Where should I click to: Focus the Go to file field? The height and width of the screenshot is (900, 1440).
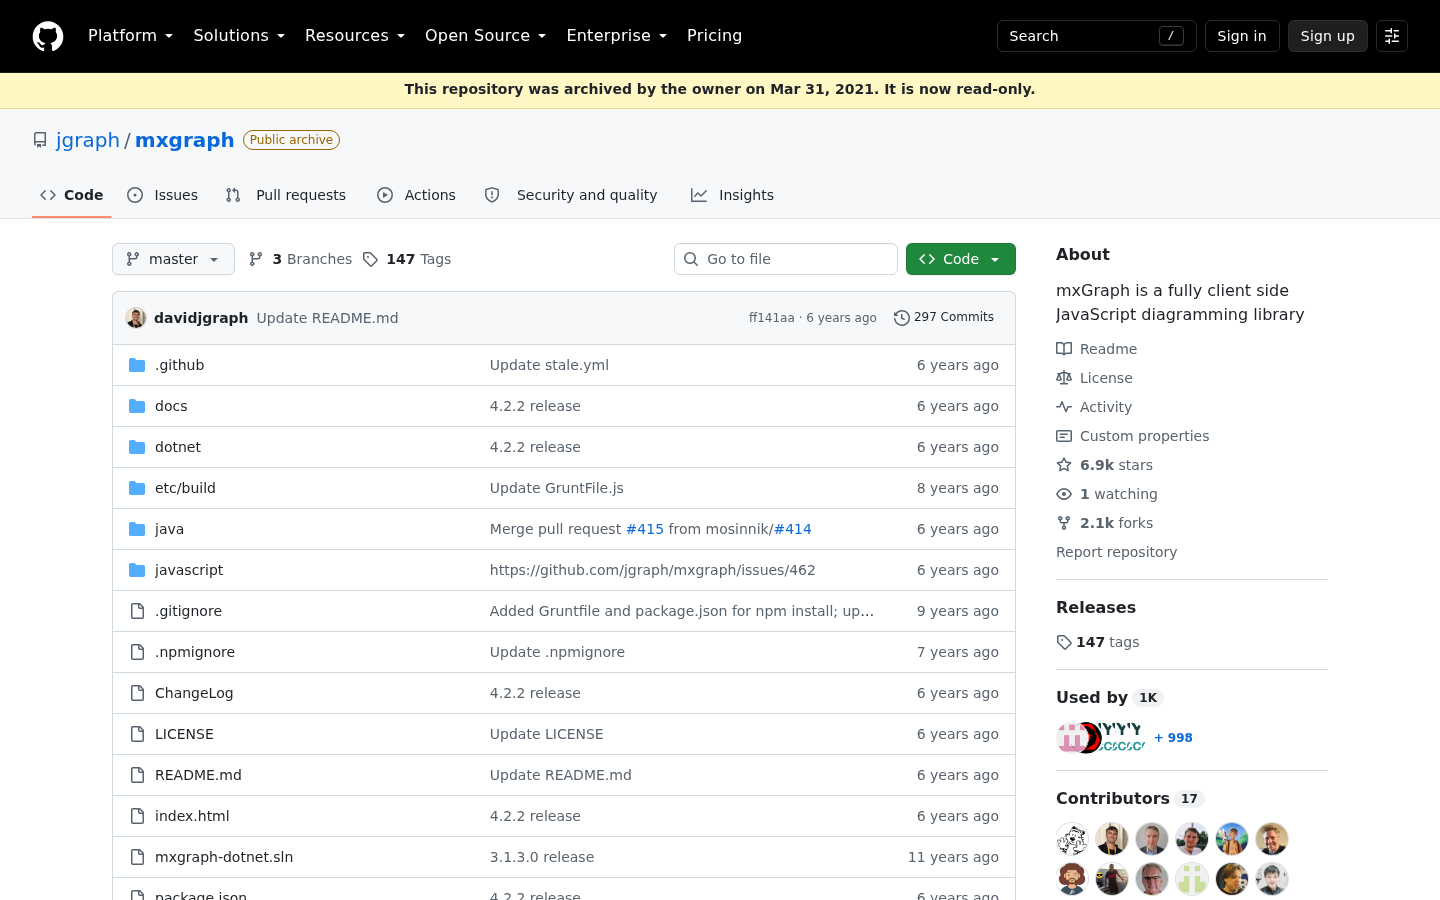[786, 259]
